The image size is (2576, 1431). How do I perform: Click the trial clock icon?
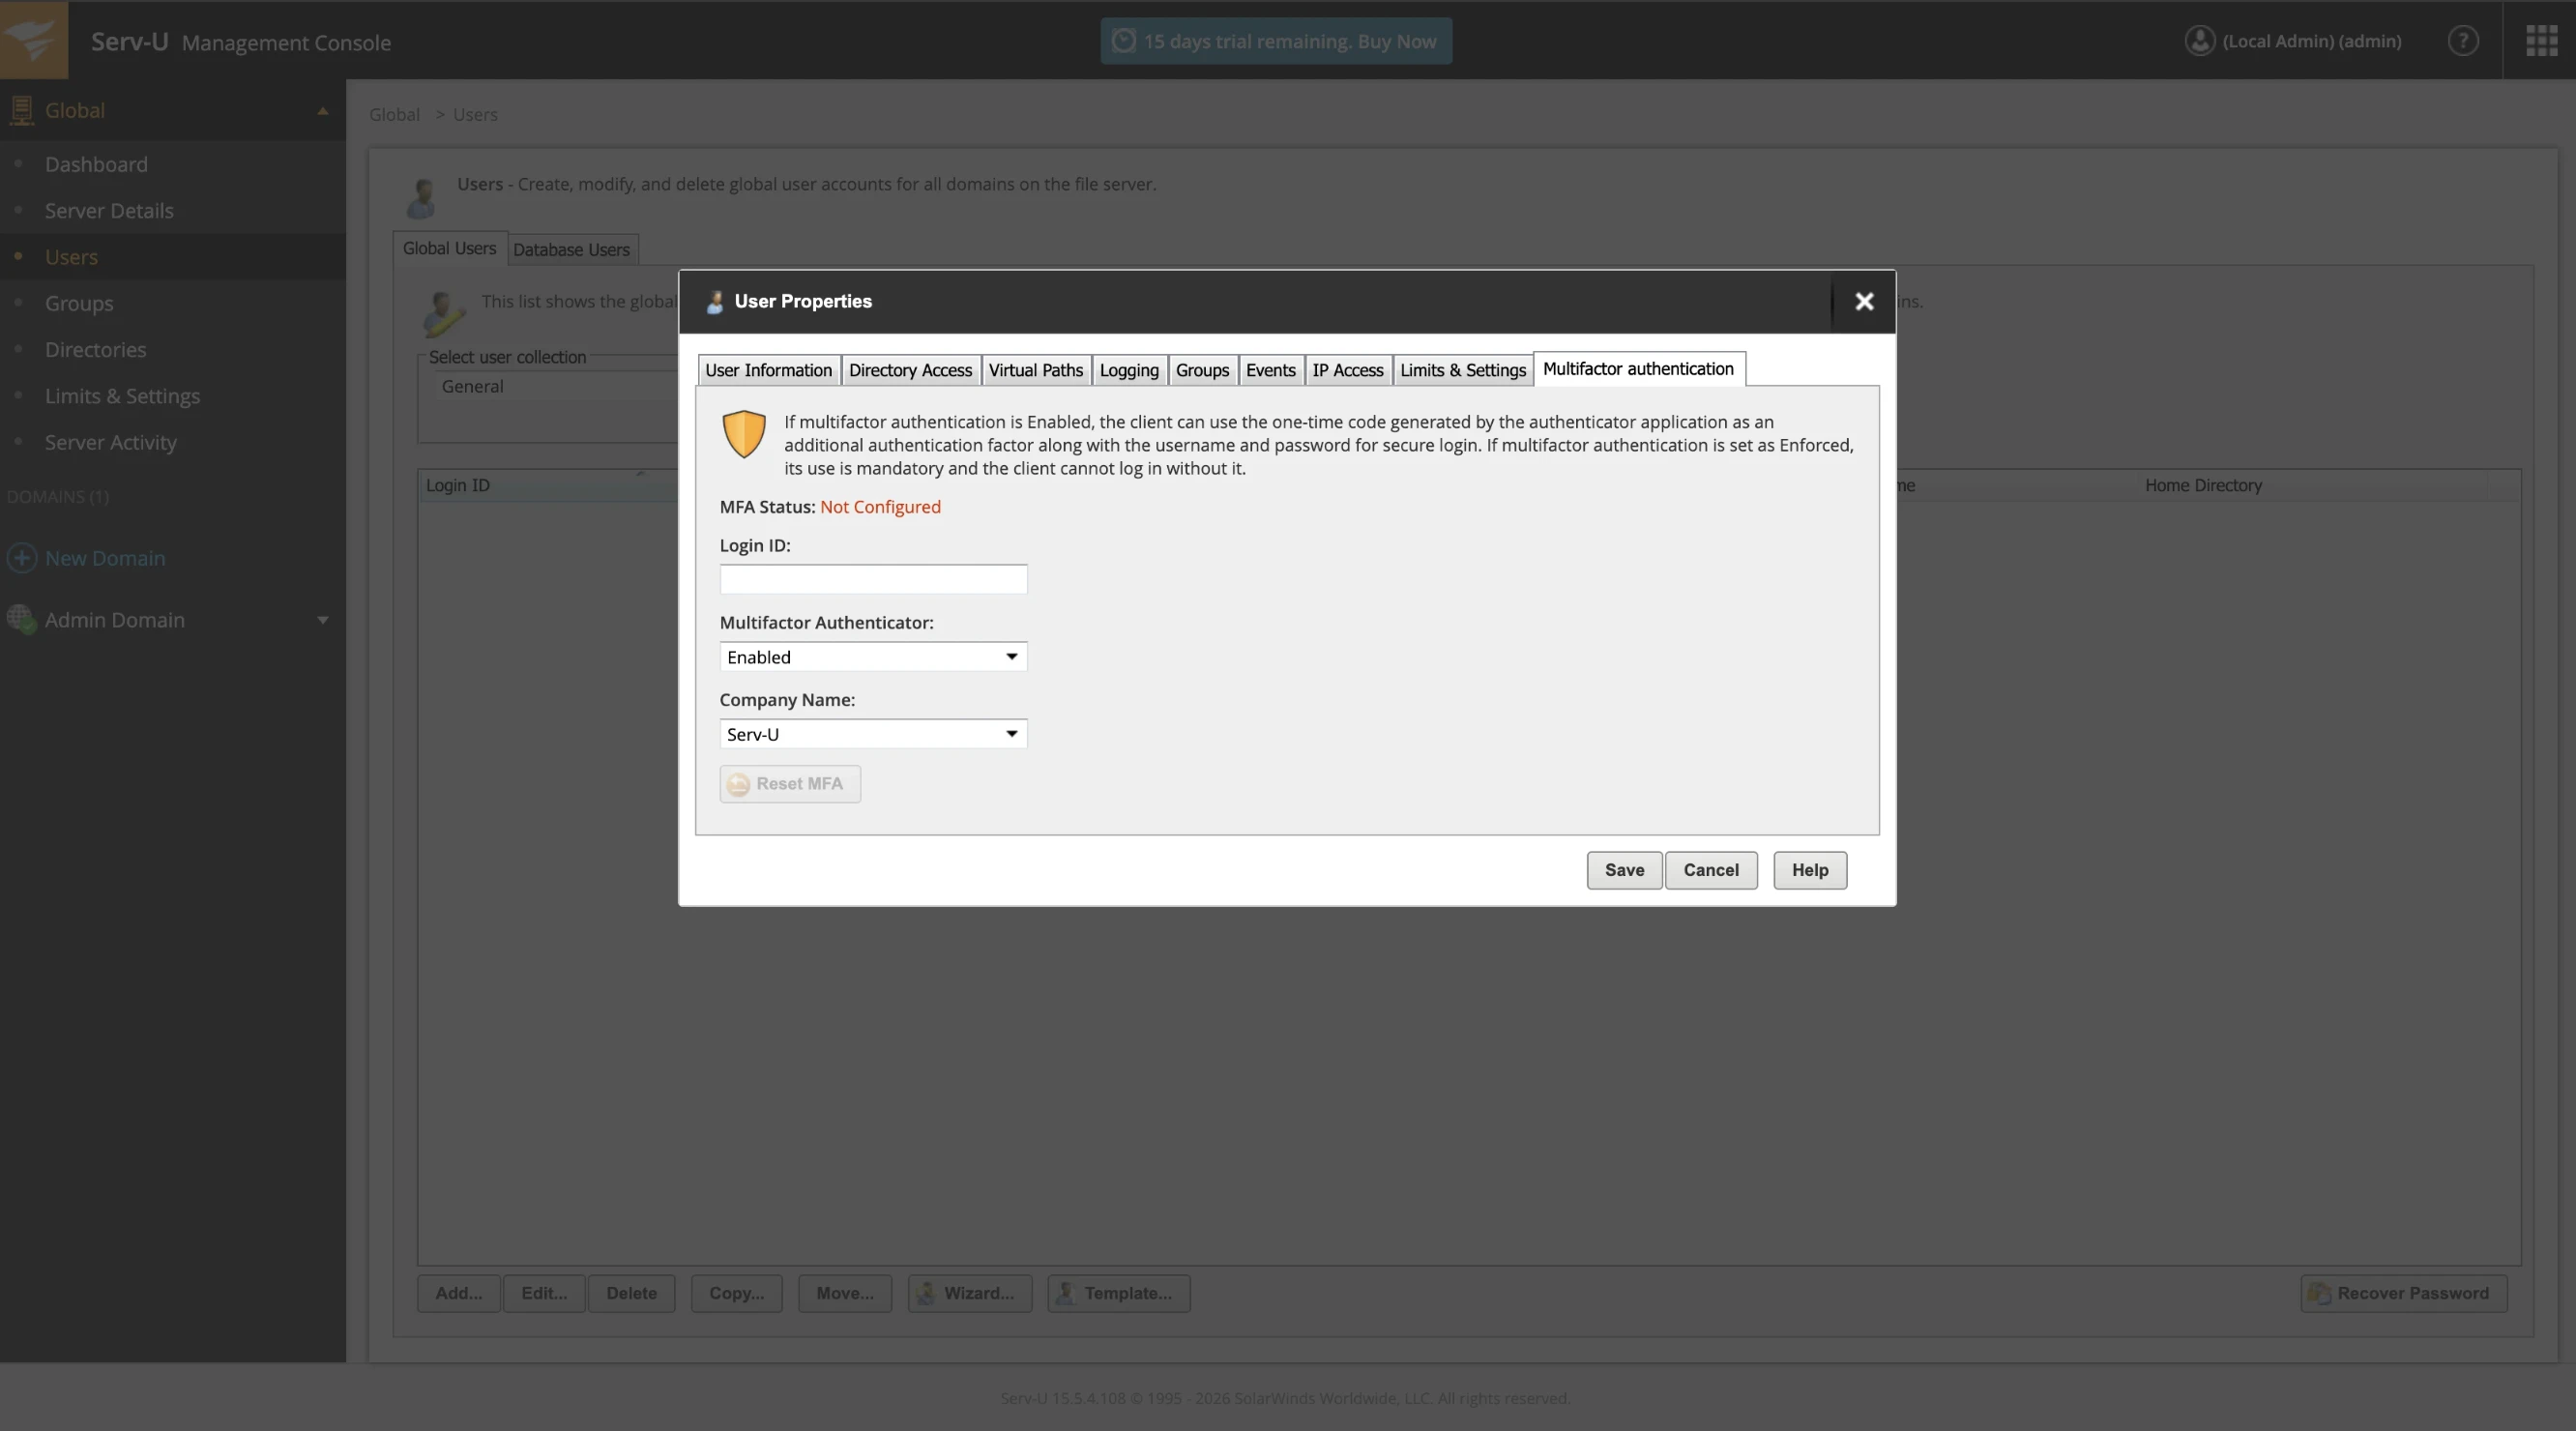(x=1124, y=41)
